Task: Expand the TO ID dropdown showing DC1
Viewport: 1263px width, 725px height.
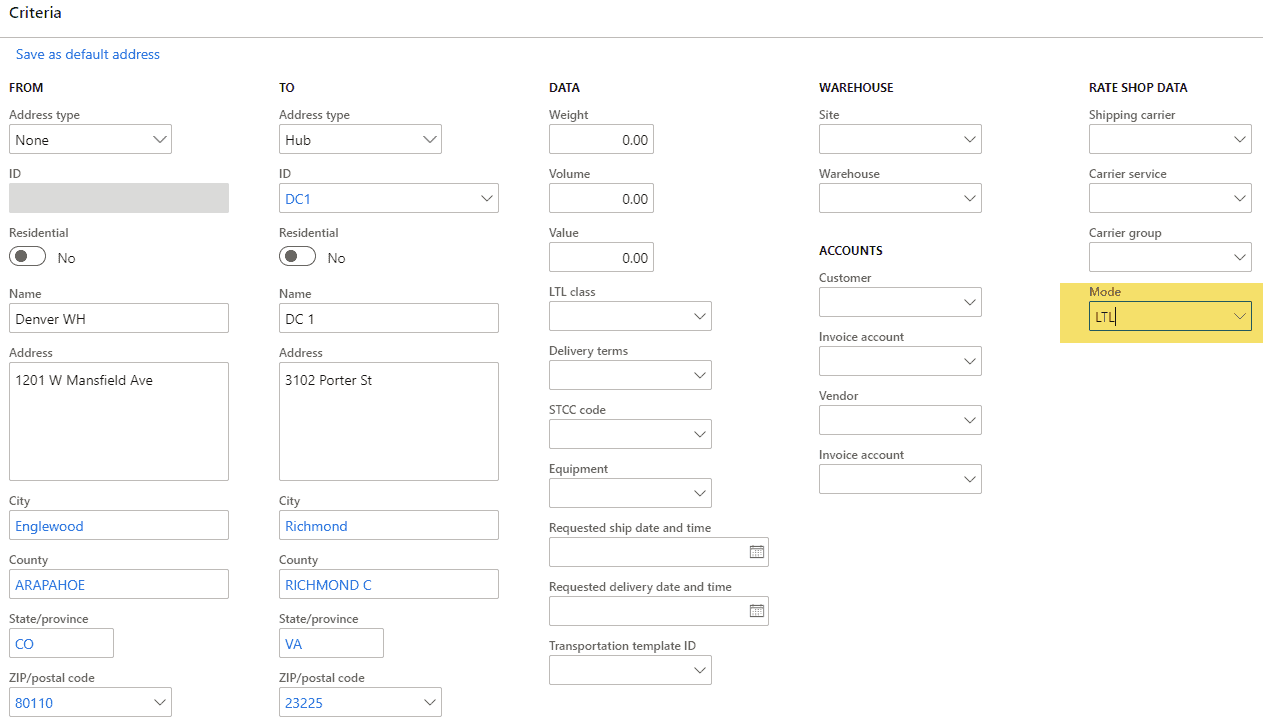Action: (x=487, y=199)
